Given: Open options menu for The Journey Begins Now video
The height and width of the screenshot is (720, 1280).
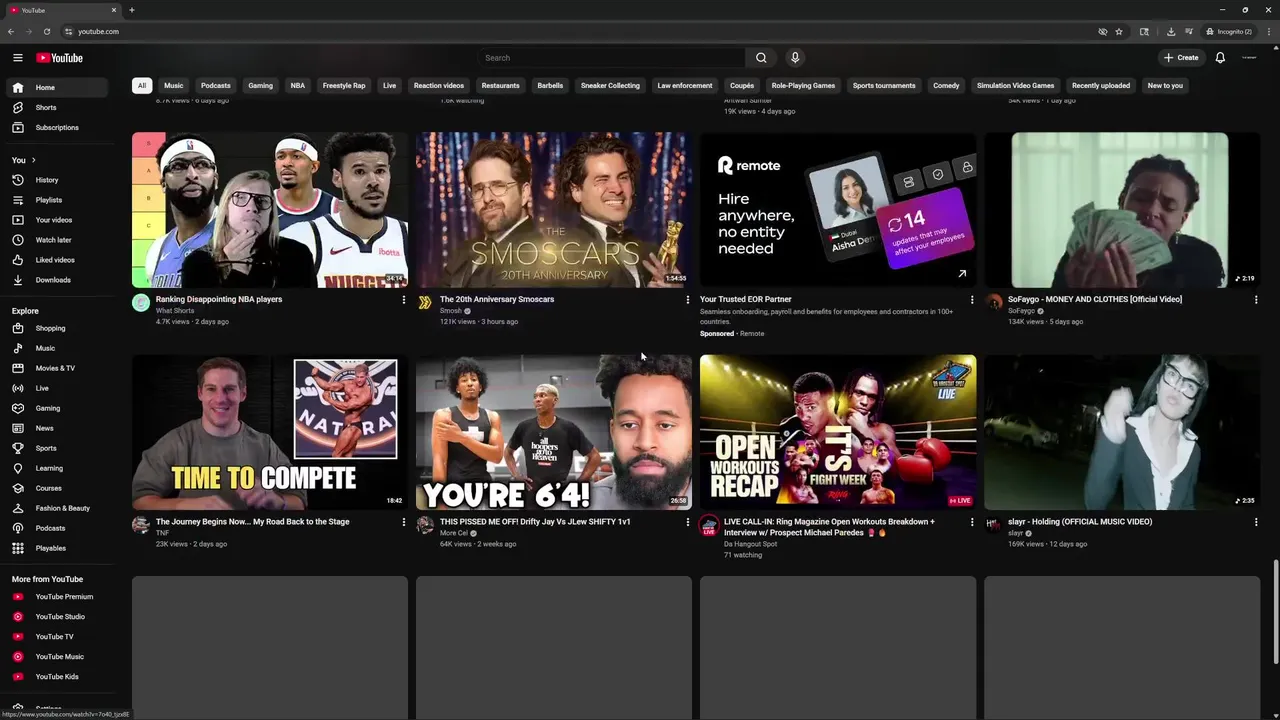Looking at the screenshot, I should pos(404,522).
